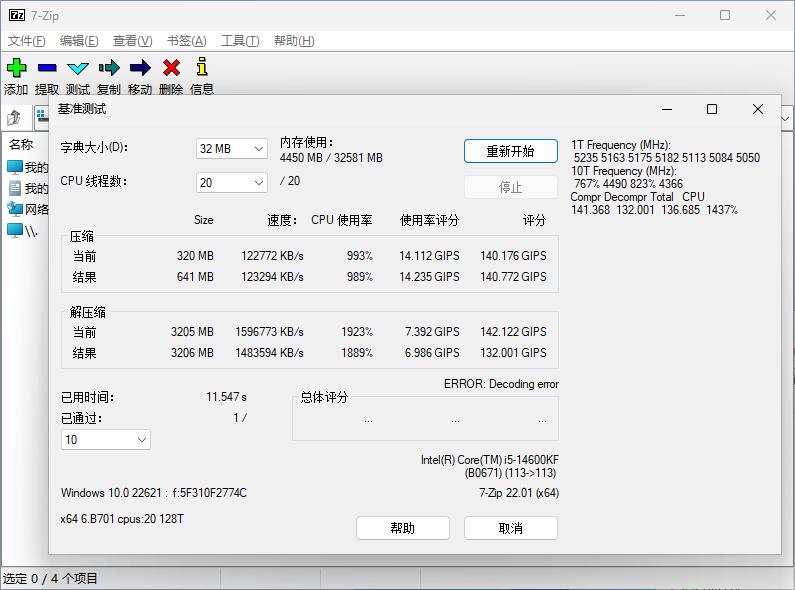Click the Copy (复制) arrow icon
This screenshot has width=795, height=590.
(x=109, y=67)
